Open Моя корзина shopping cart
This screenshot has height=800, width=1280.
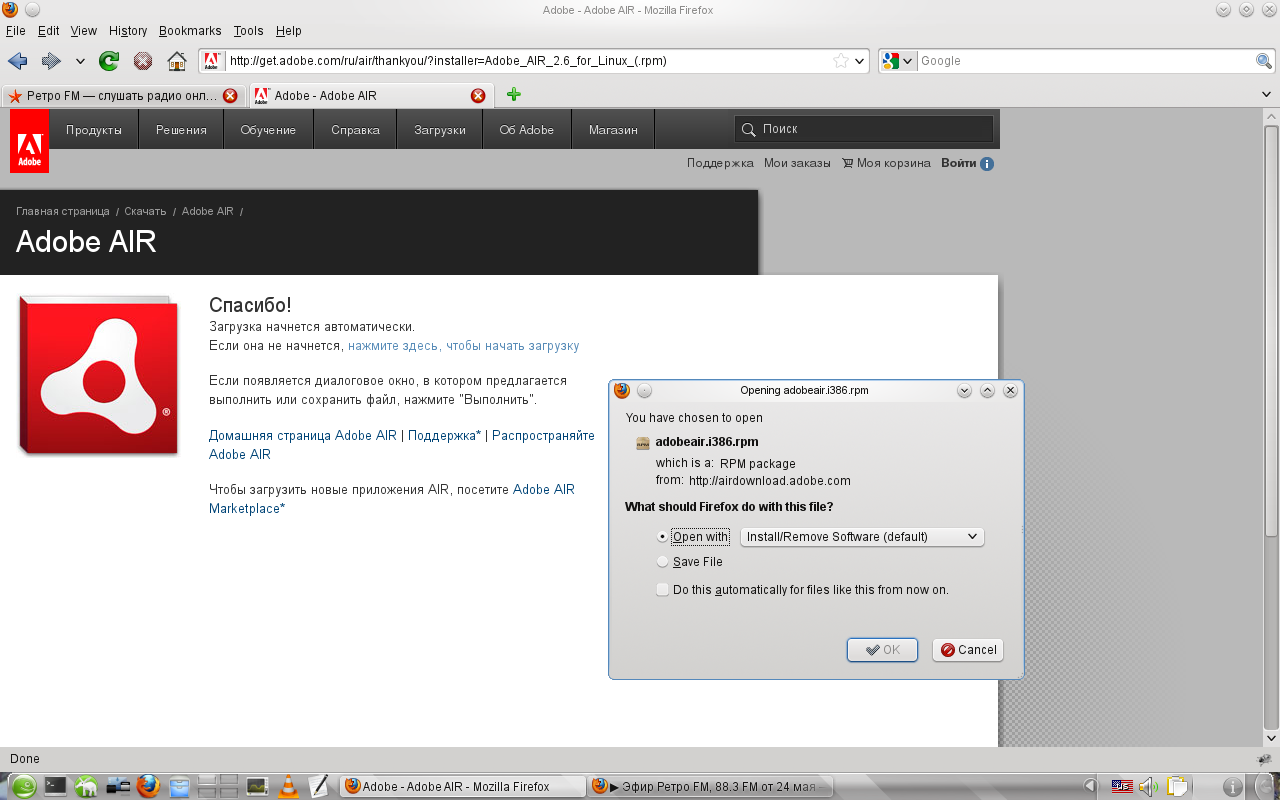886,163
